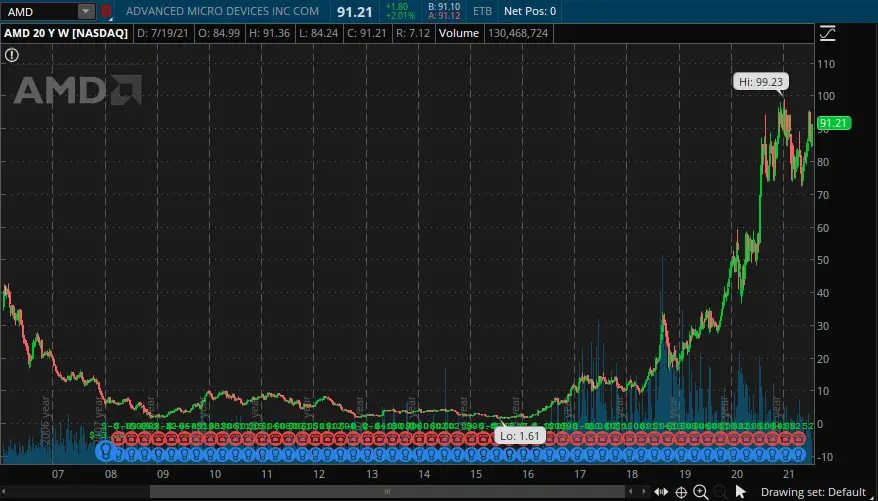Select the pan chart tool icon
The height and width of the screenshot is (501, 878).
click(x=661, y=492)
